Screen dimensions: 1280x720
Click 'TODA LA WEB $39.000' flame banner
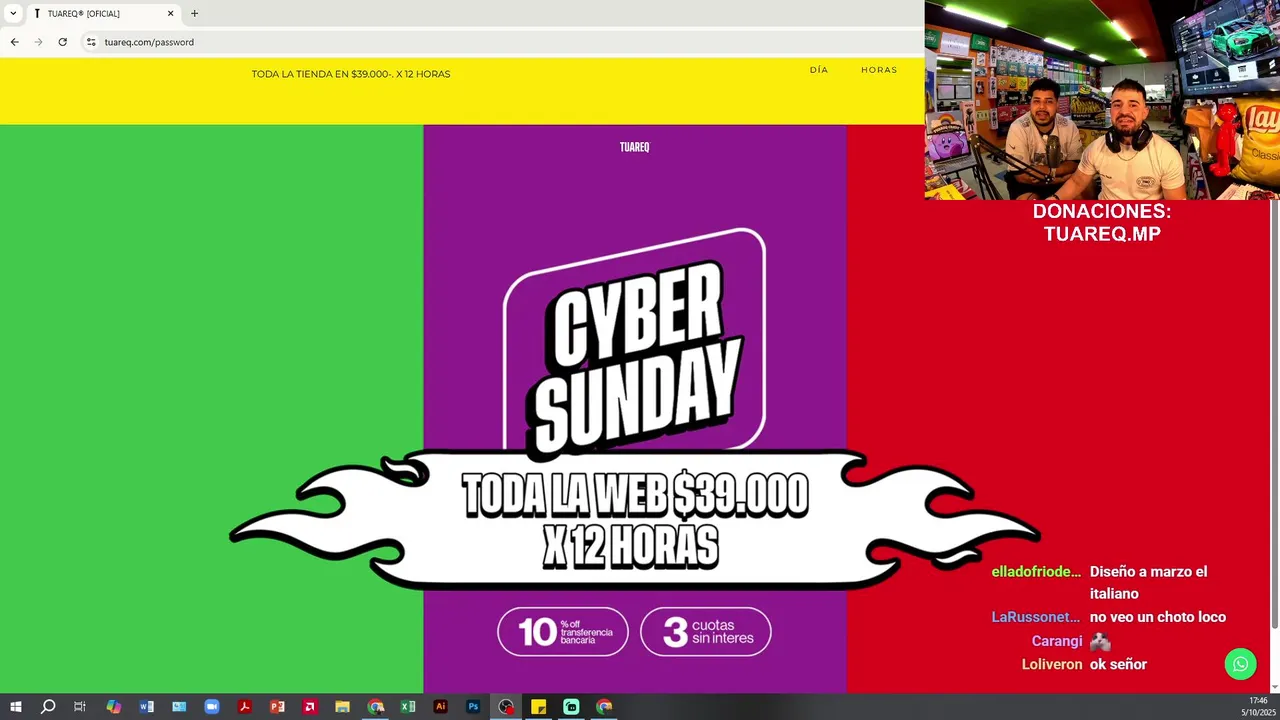click(635, 520)
